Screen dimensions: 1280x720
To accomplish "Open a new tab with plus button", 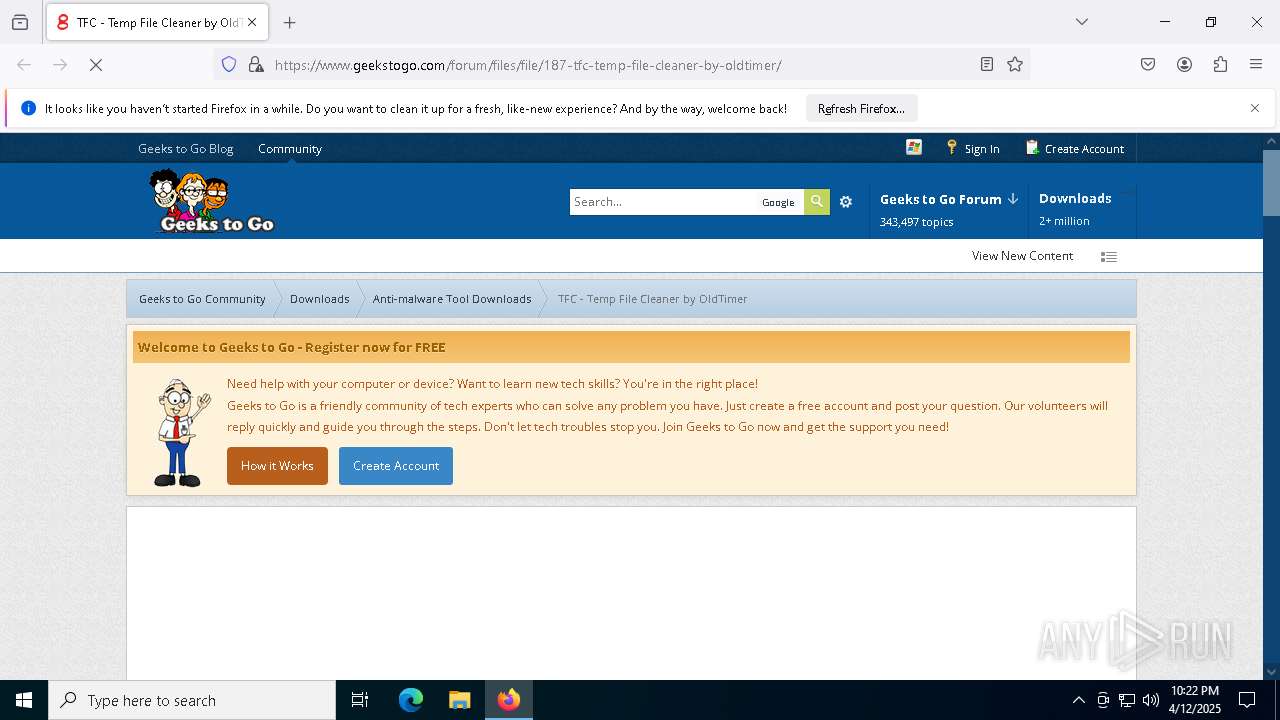I will pos(290,22).
